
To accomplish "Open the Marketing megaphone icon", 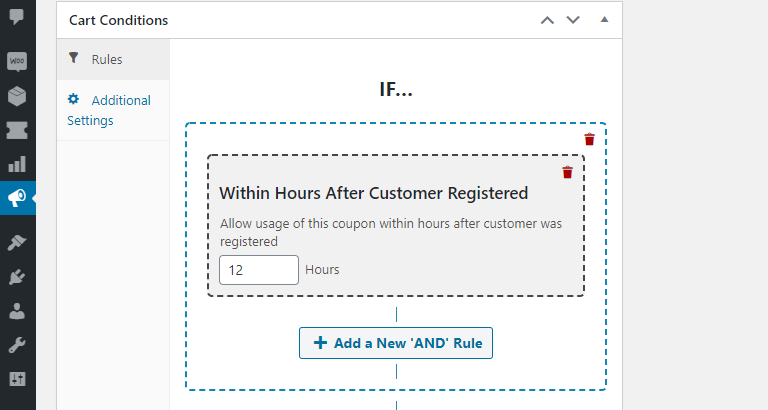I will pos(17,198).
